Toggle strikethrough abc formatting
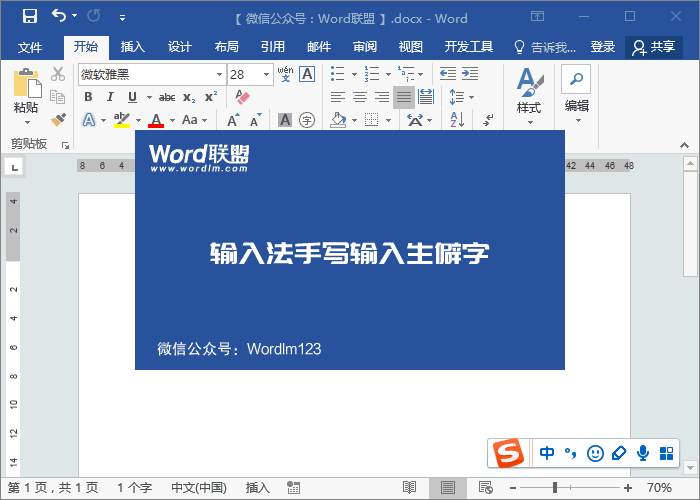Viewport: 700px width, 500px height. (x=167, y=97)
